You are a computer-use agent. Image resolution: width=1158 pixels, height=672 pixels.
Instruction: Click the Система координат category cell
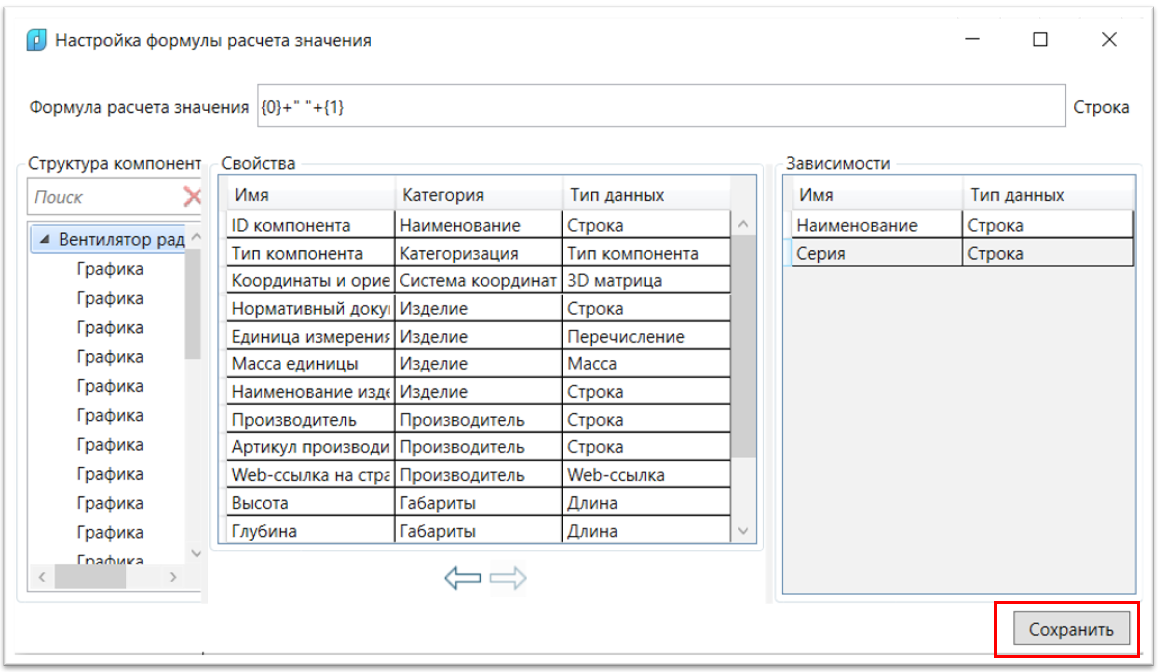point(479,281)
